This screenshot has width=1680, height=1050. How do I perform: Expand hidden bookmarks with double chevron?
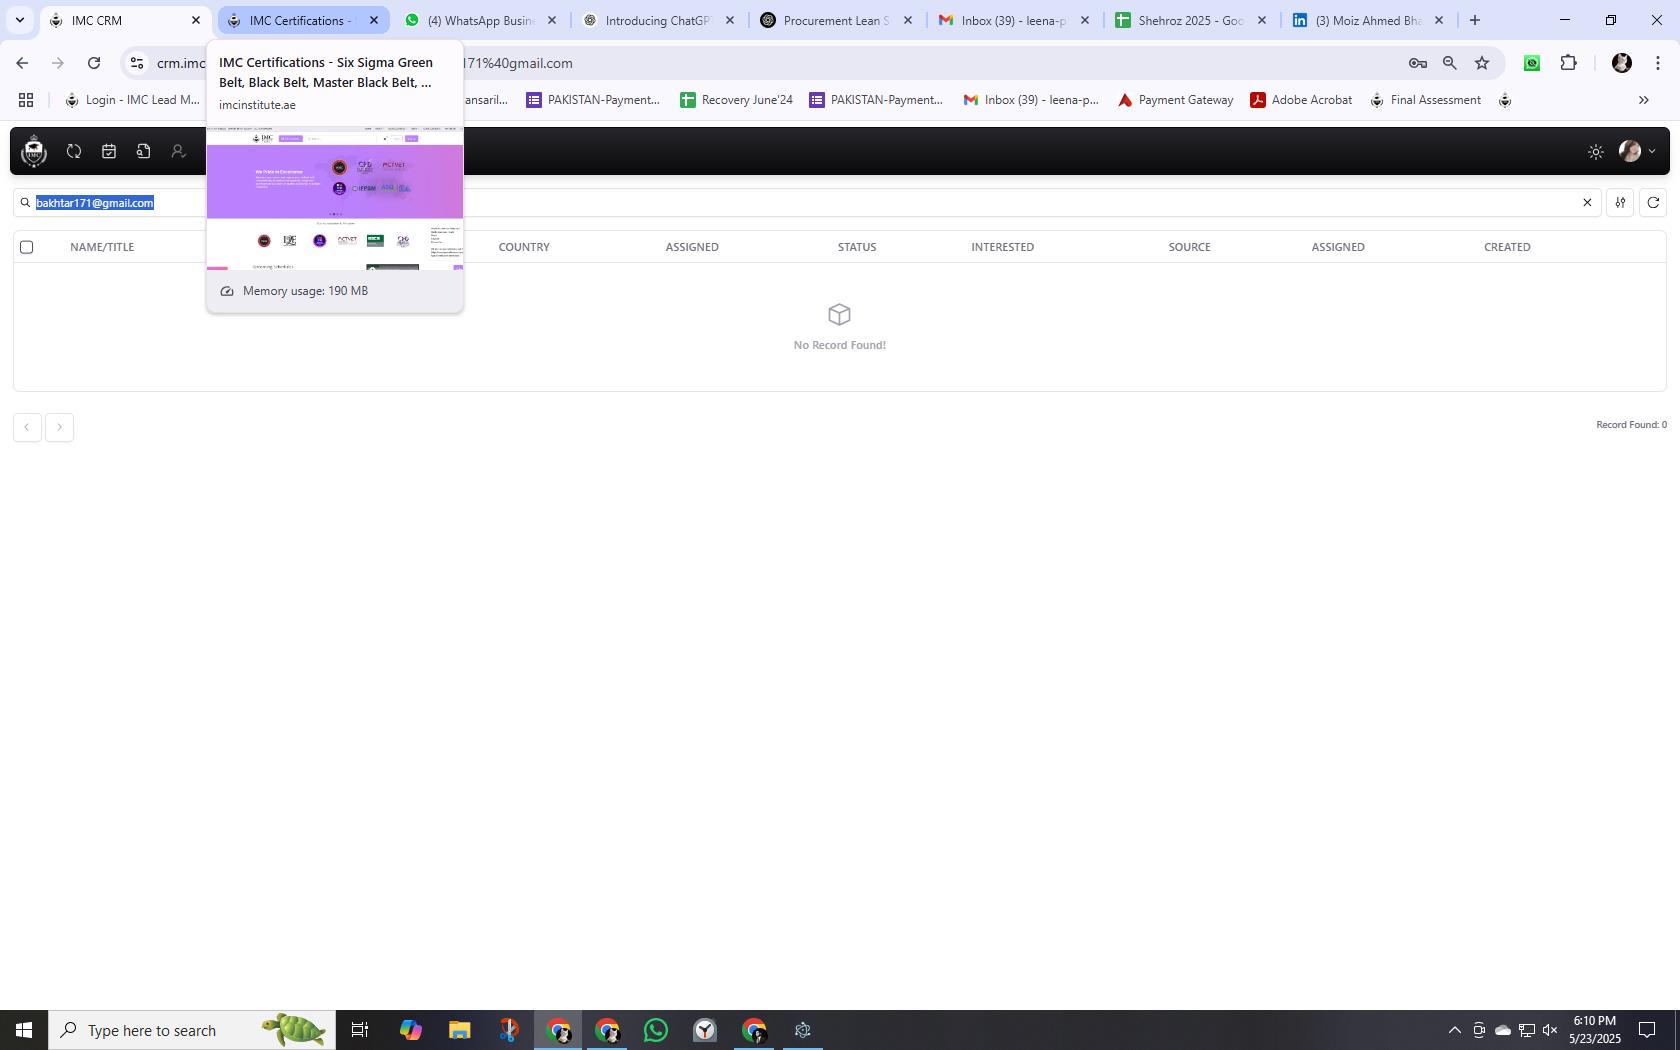(x=1643, y=100)
